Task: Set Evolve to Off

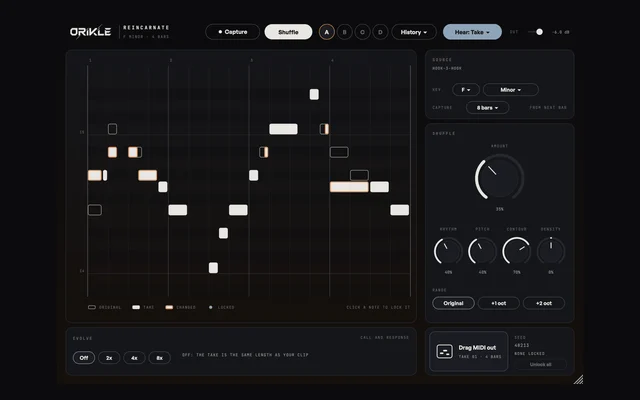Action: 84,358
